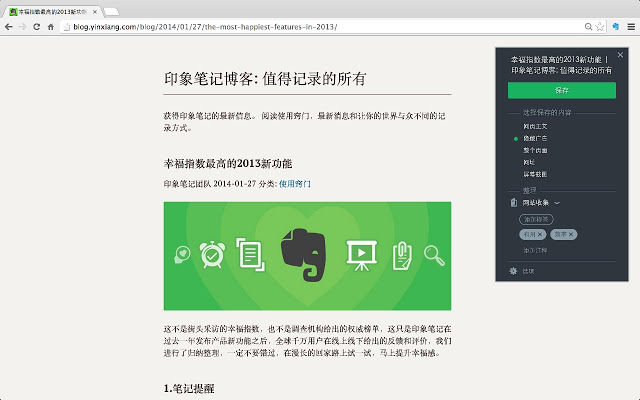Screen dimensions: 640x400
Task: Click the 印象笔记团队 2014-01-27 byline text
Action: click(x=210, y=184)
